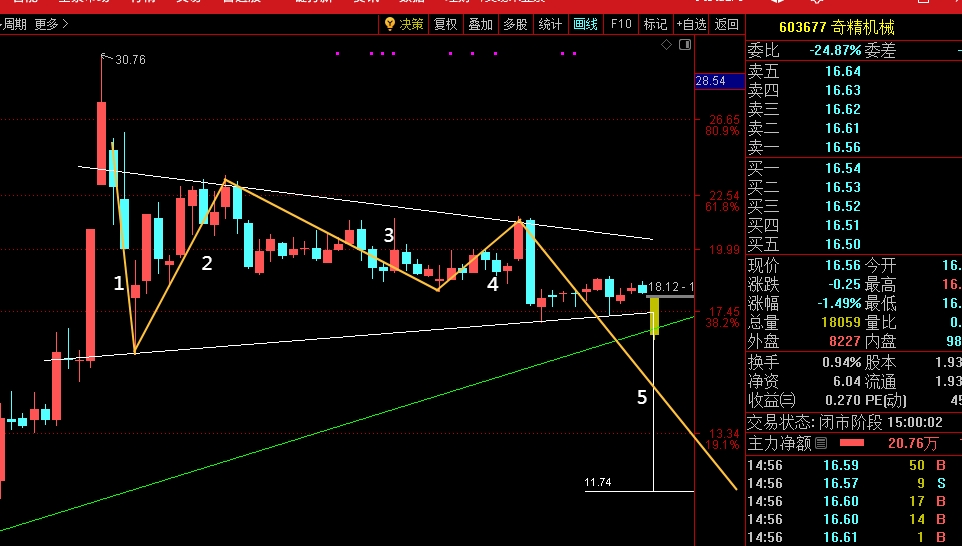Click the 净资 value 6.04
This screenshot has width=962, height=546.
pos(847,382)
